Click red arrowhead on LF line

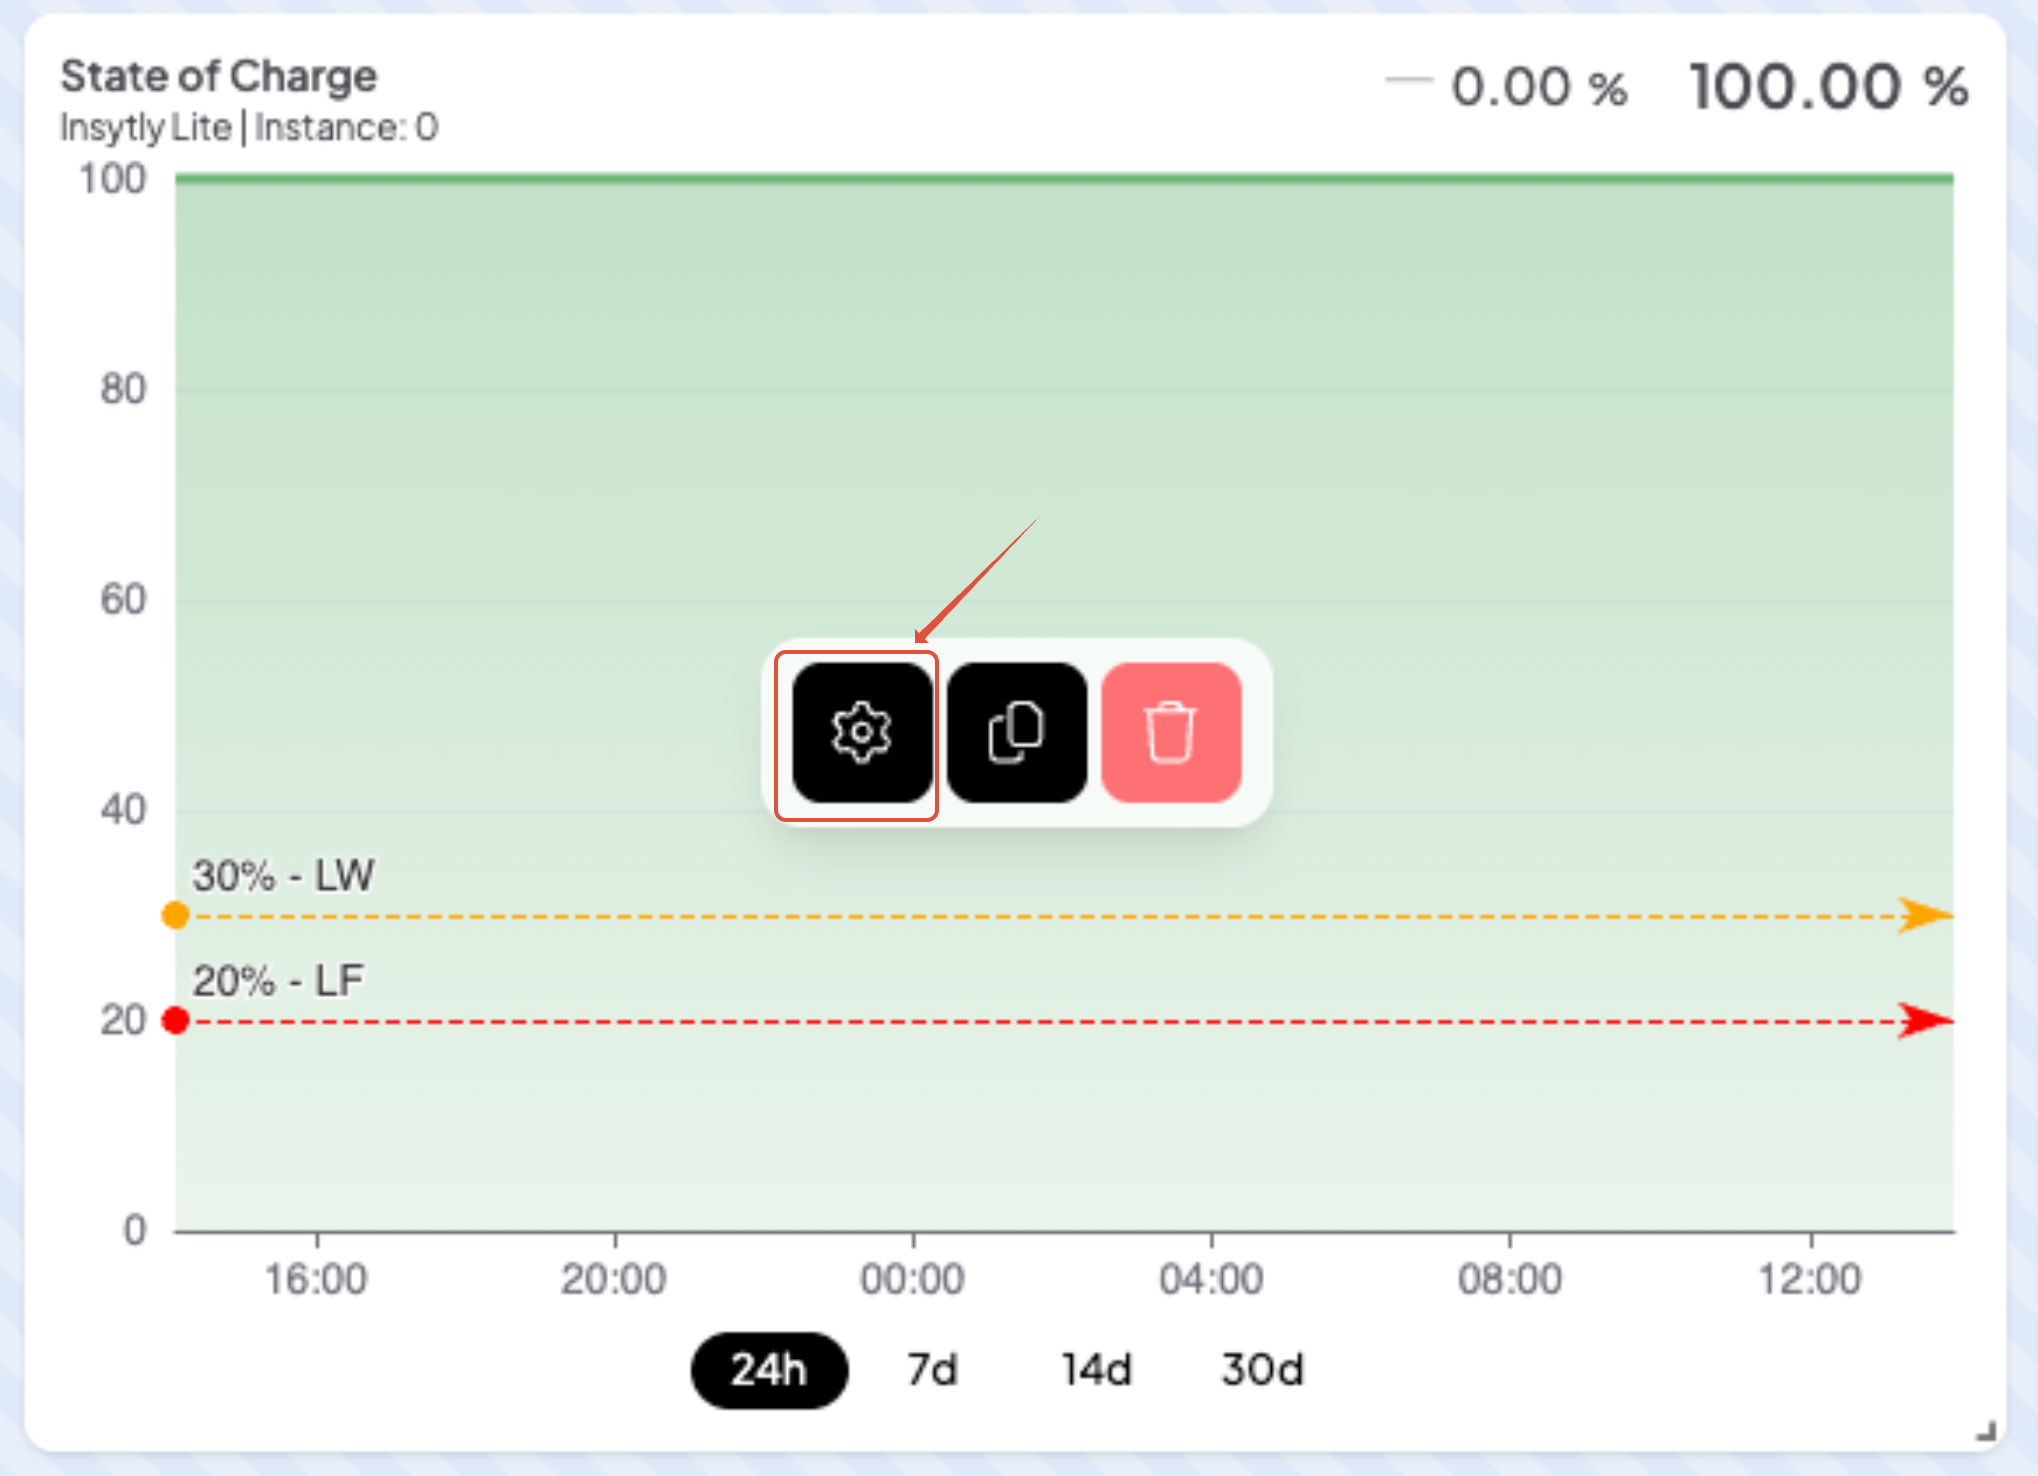(1923, 1021)
